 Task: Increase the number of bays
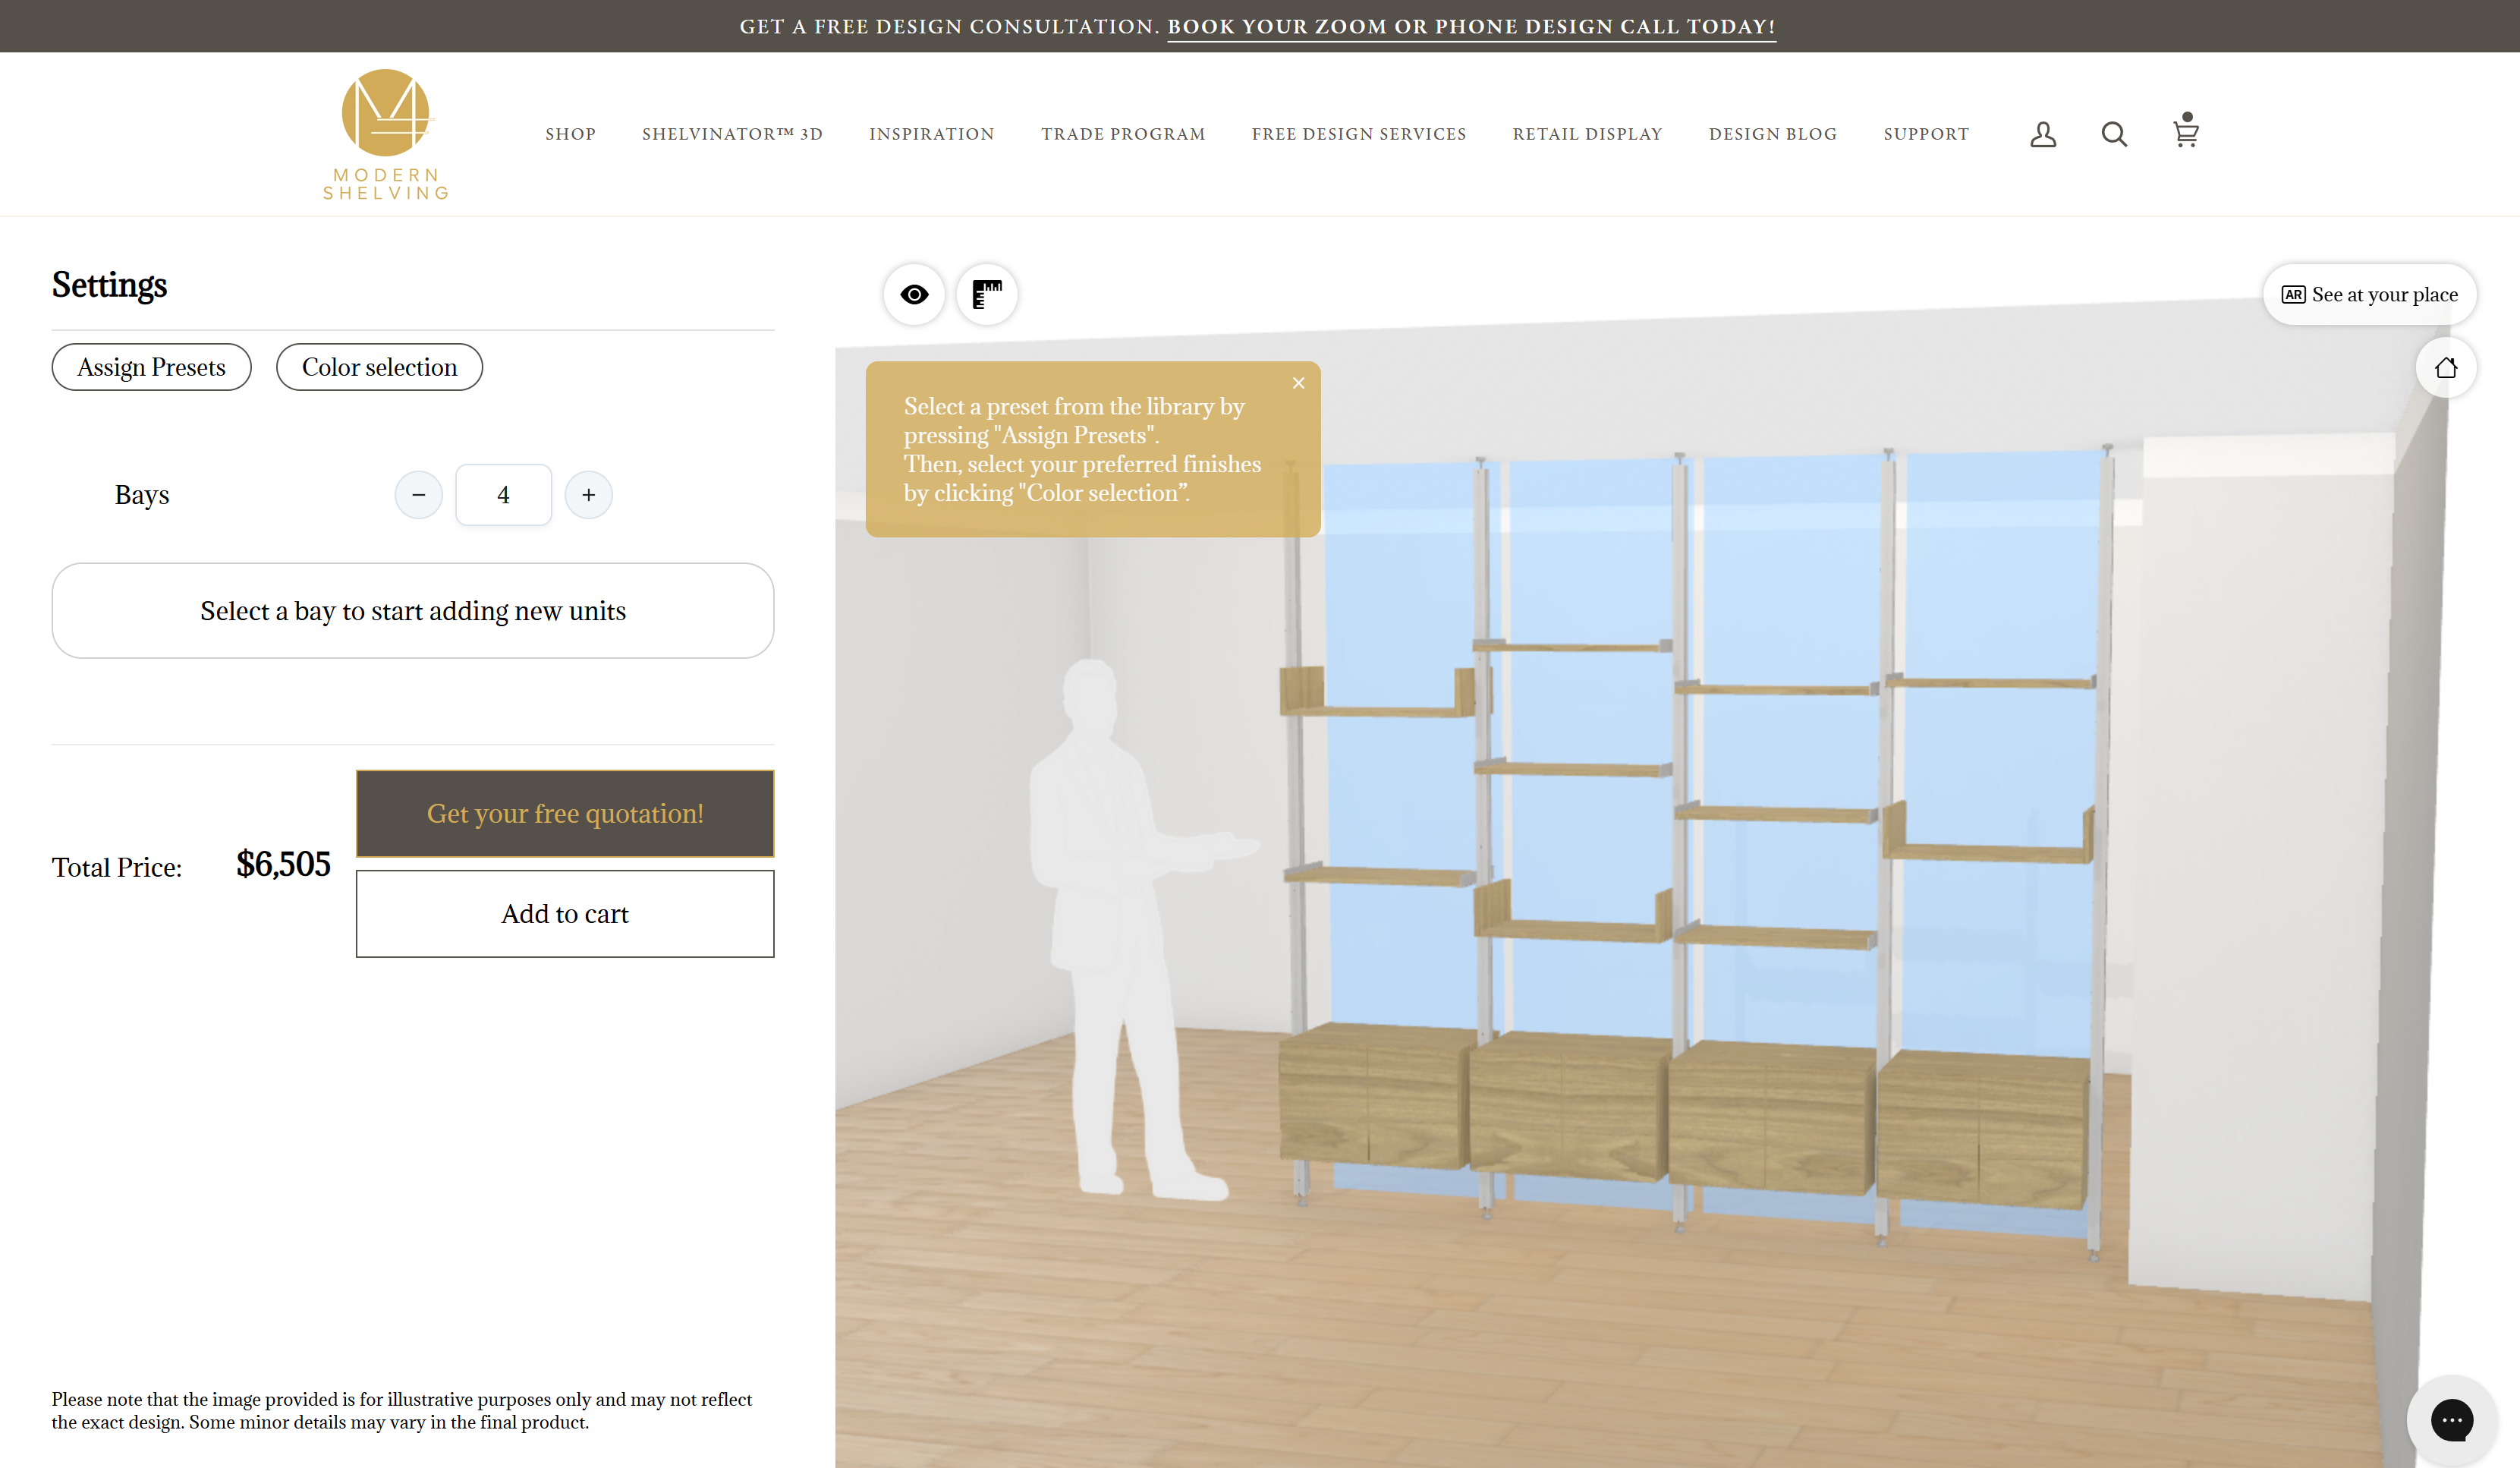pos(588,495)
